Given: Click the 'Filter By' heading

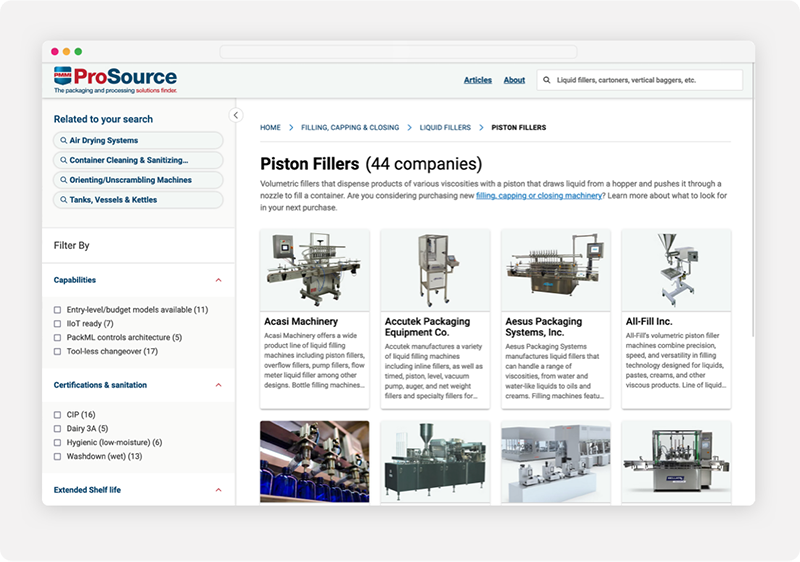Looking at the screenshot, I should tap(71, 246).
